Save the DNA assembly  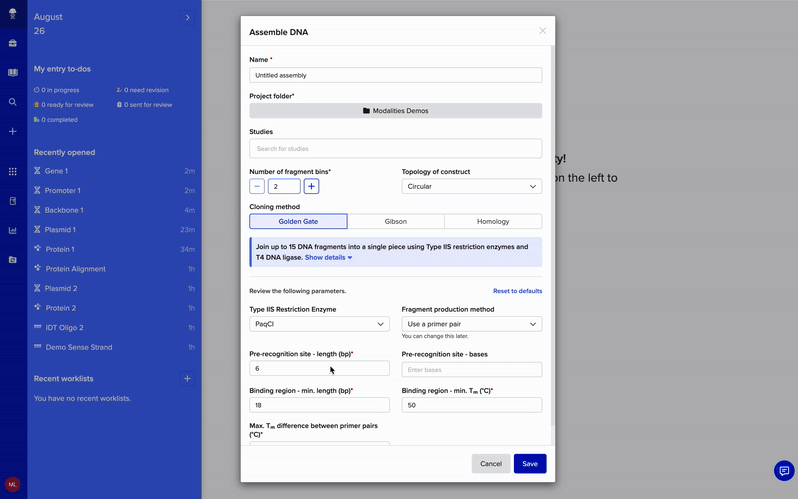(530, 463)
